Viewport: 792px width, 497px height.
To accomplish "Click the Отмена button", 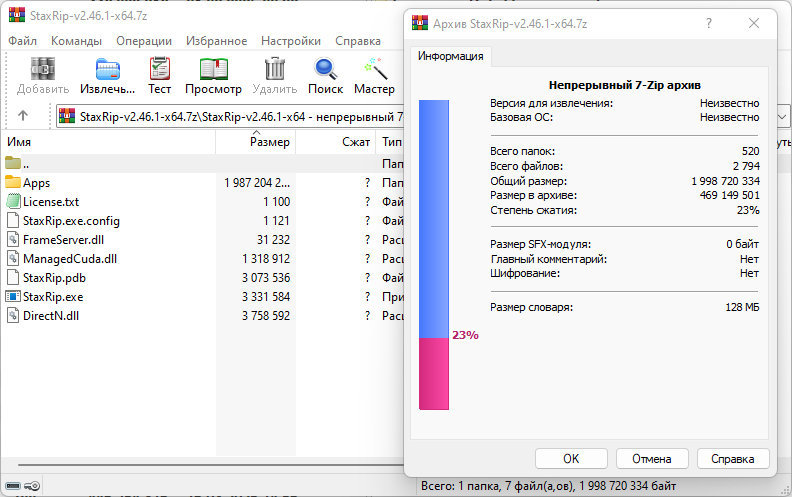I will click(x=652, y=459).
